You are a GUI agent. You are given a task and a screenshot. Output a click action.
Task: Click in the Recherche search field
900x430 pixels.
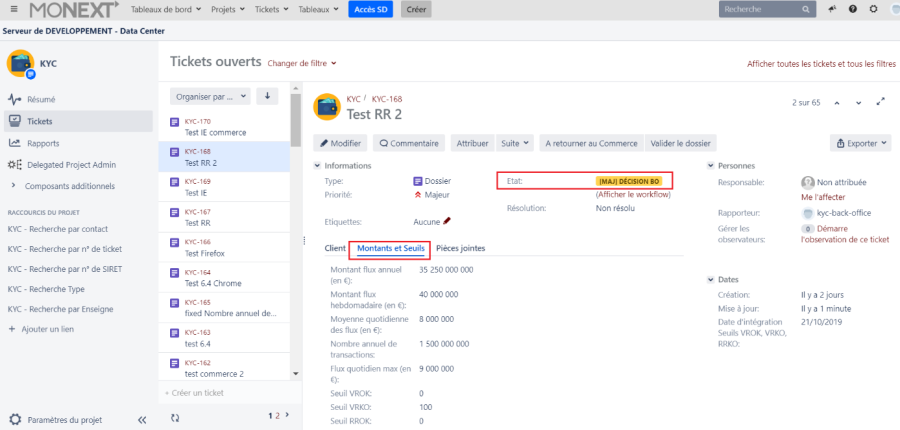coord(760,9)
